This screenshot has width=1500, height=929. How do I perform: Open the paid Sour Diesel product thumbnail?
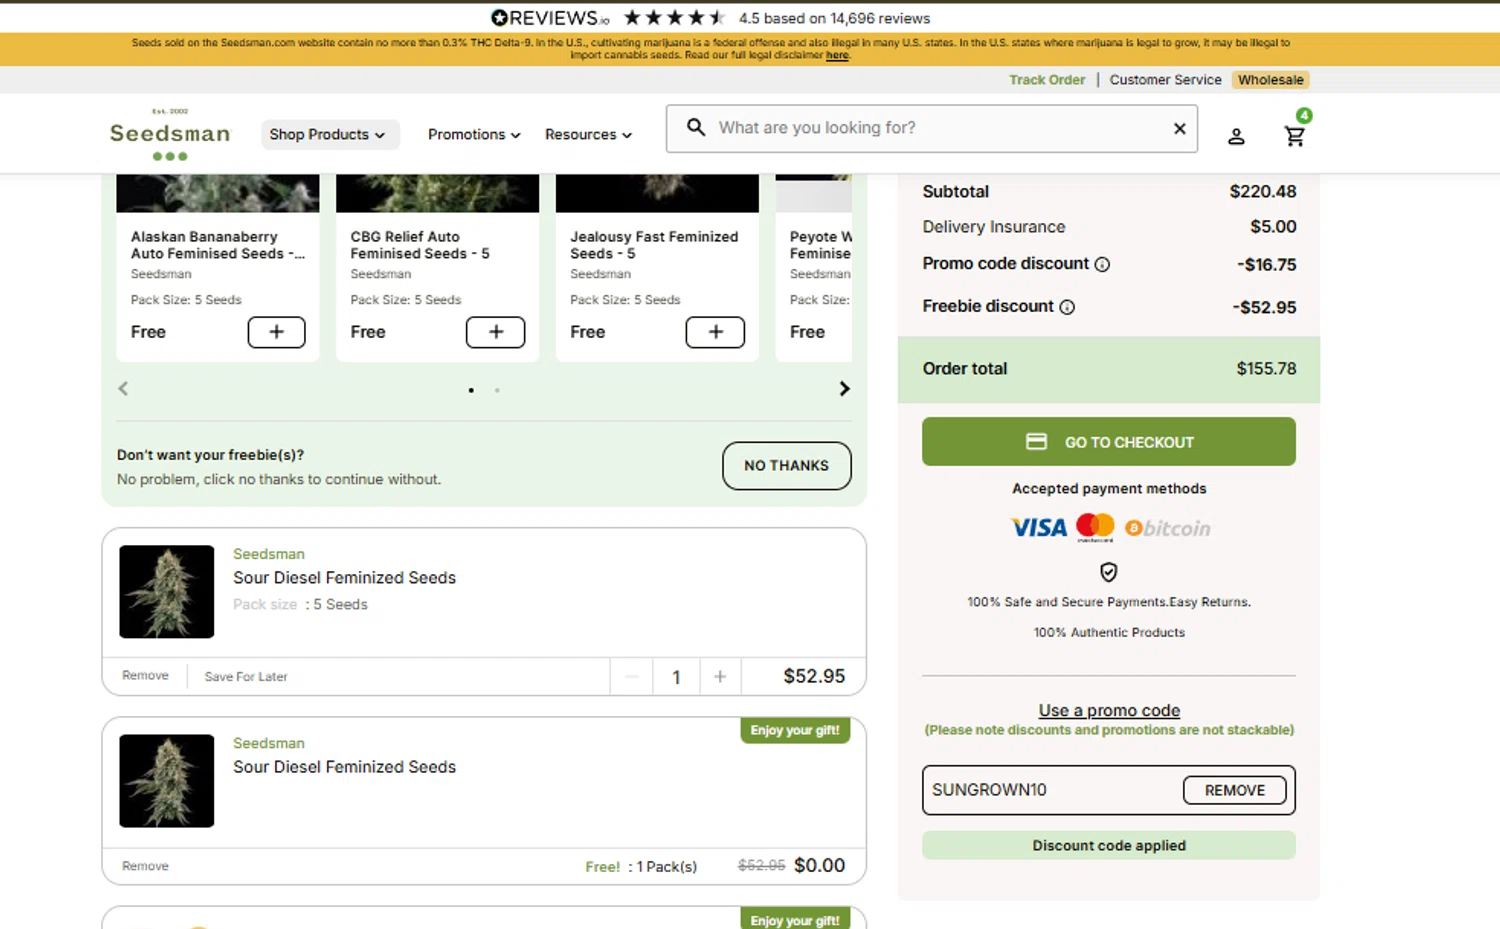166,592
